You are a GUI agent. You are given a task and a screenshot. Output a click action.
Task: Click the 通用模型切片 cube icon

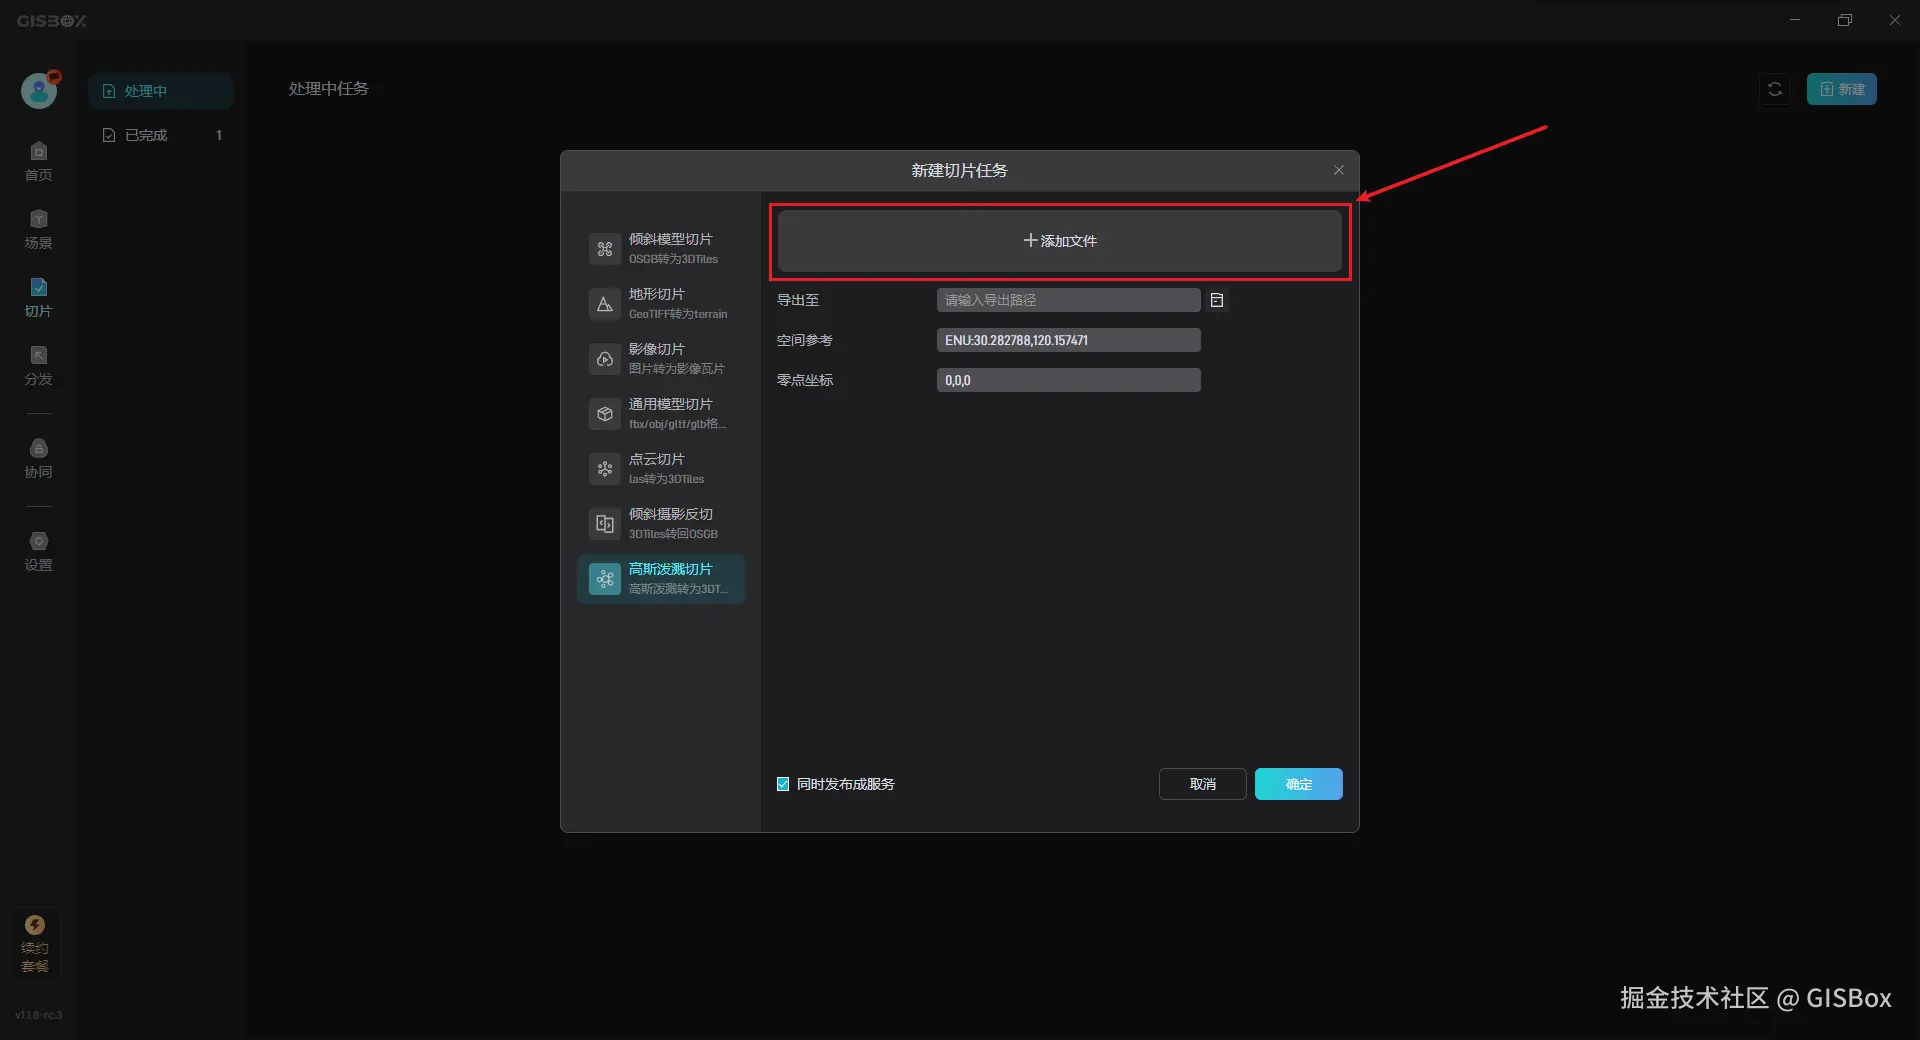pyautogui.click(x=604, y=414)
